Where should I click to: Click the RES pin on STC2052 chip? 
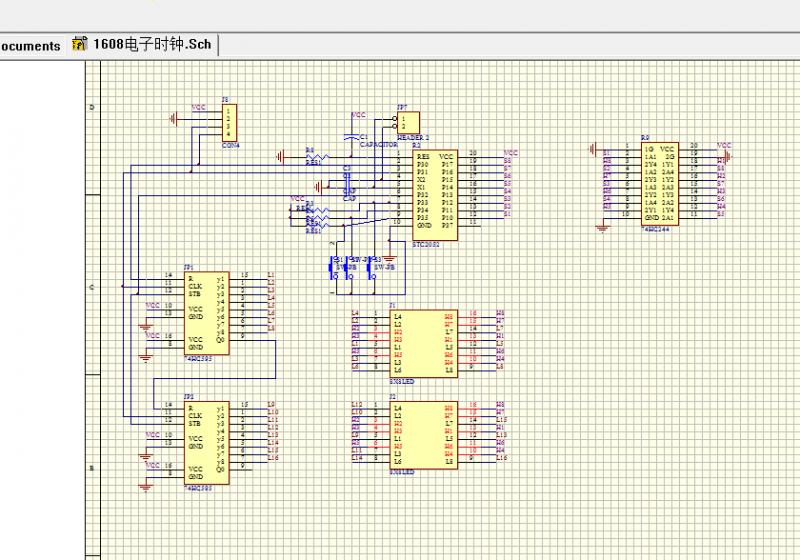click(x=423, y=156)
